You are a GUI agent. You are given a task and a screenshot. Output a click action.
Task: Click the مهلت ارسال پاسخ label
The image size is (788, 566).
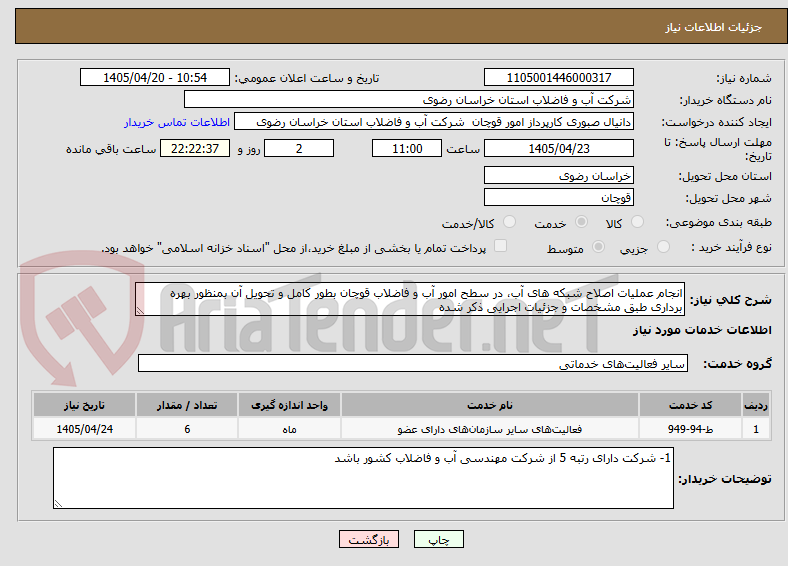click(x=718, y=149)
